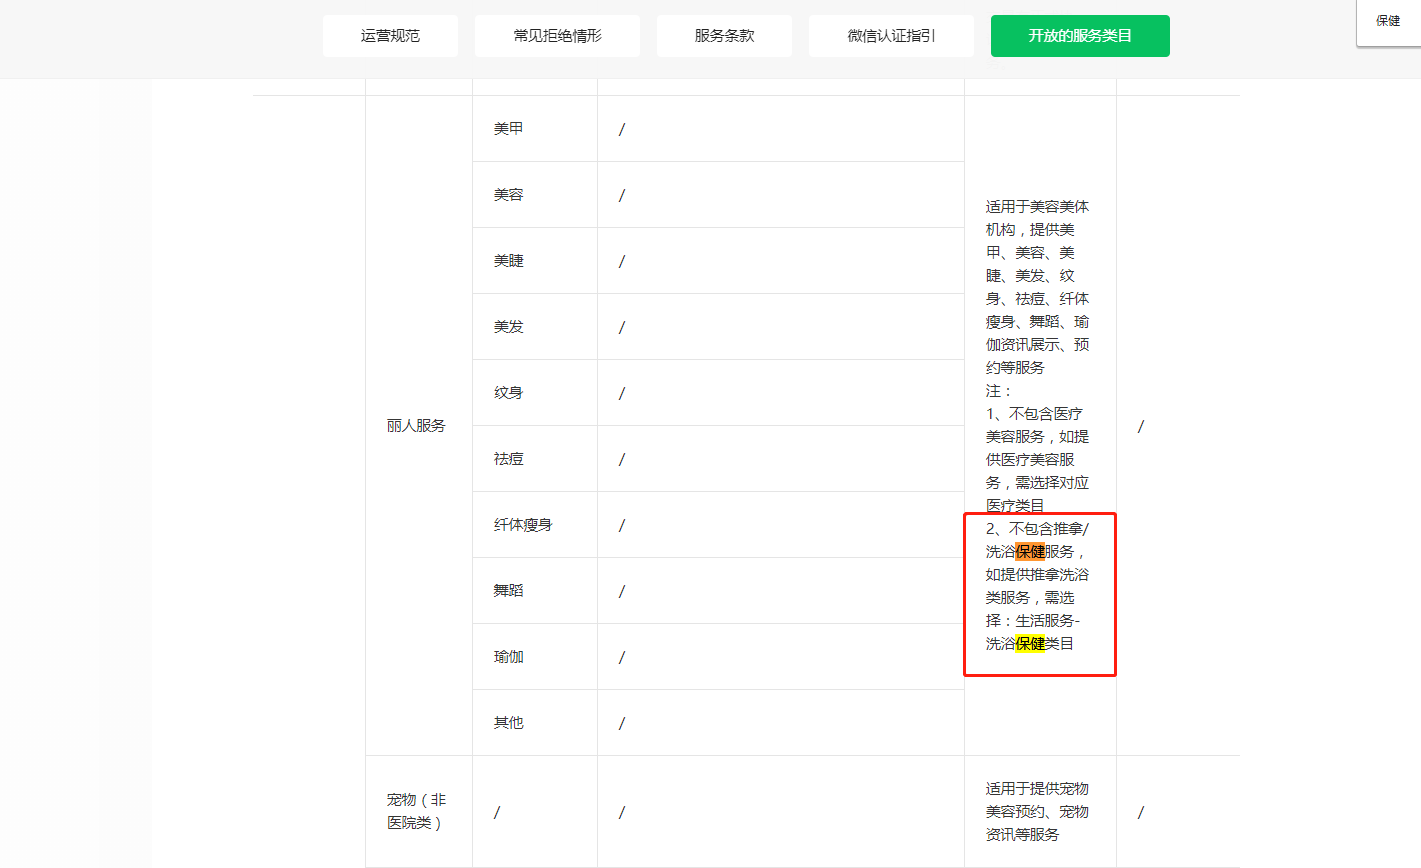Select the 美睫 subcategory cell
This screenshot has width=1421, height=868.
pos(535,261)
